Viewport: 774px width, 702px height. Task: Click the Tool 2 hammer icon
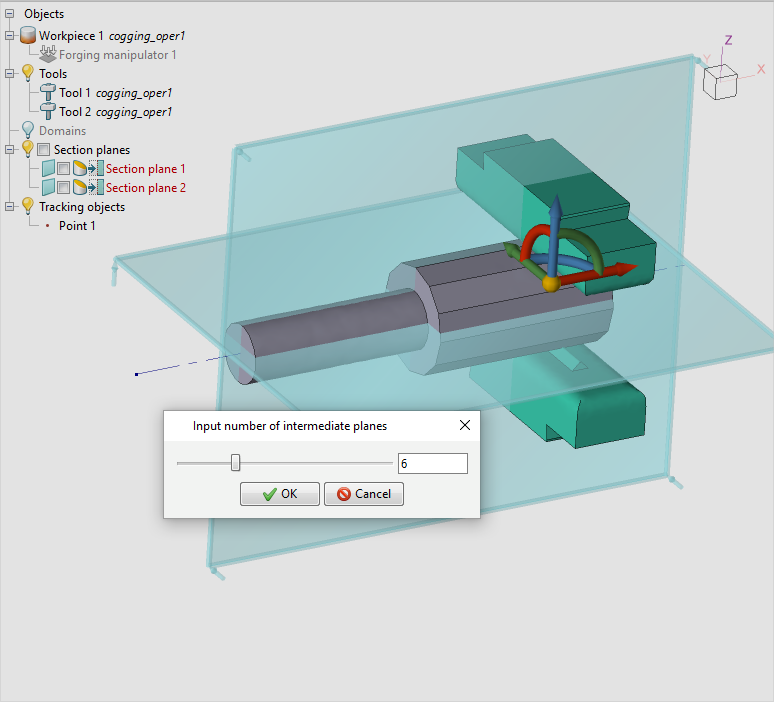tap(47, 112)
